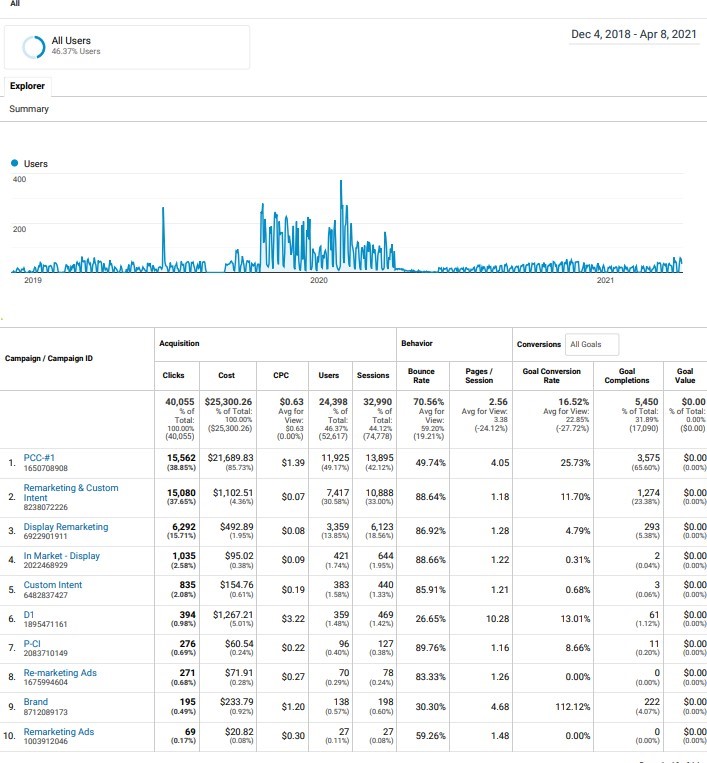707x763 pixels.
Task: Sort by Goal Completions column header
Action: click(x=627, y=375)
